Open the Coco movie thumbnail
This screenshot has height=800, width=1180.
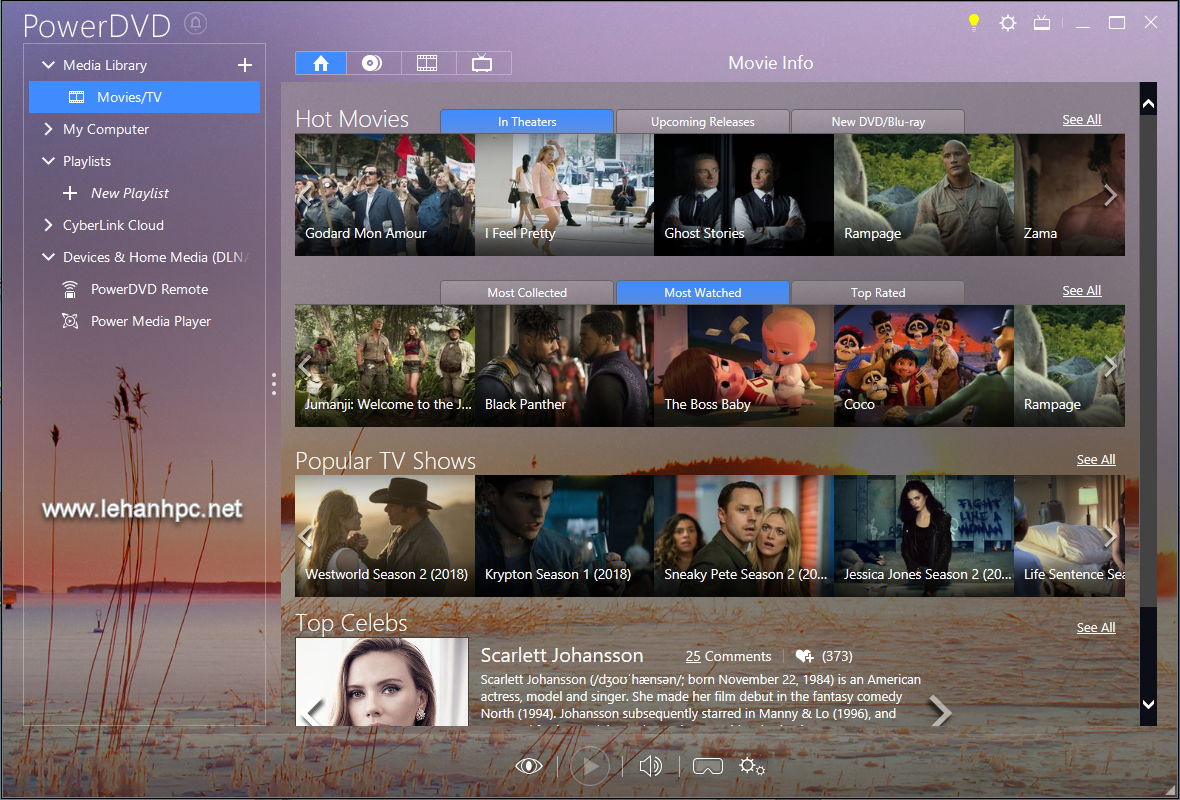pyautogui.click(x=923, y=366)
